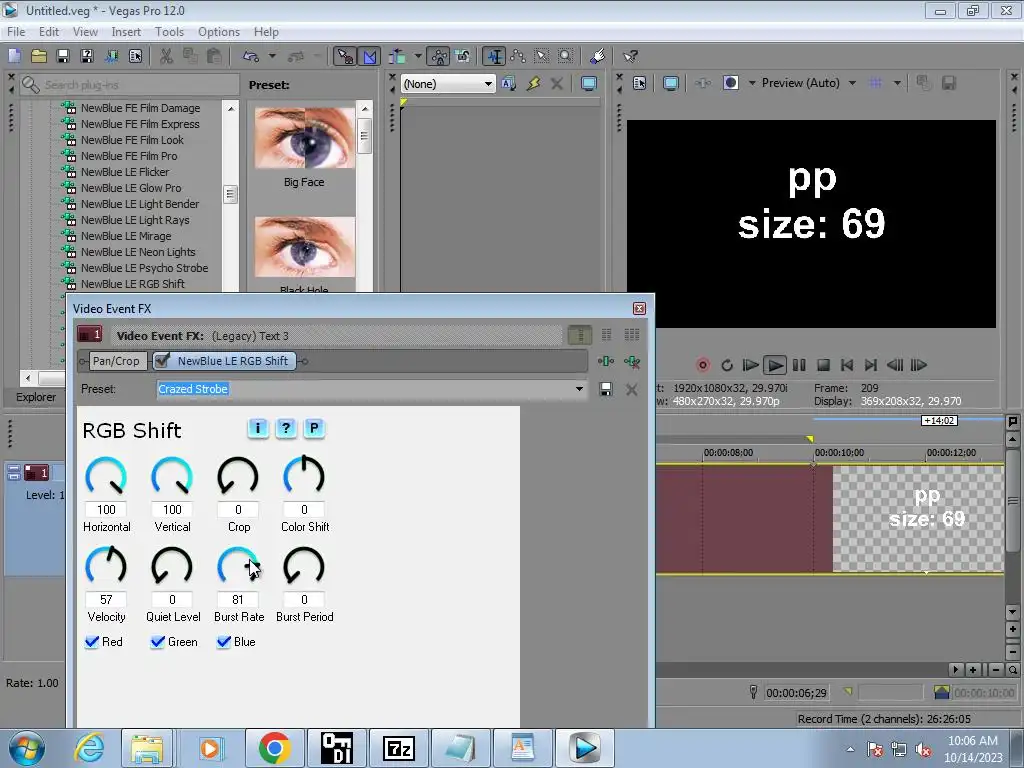Open the overlays grid dropdown arrow
The height and width of the screenshot is (768, 1024).
[x=897, y=83]
